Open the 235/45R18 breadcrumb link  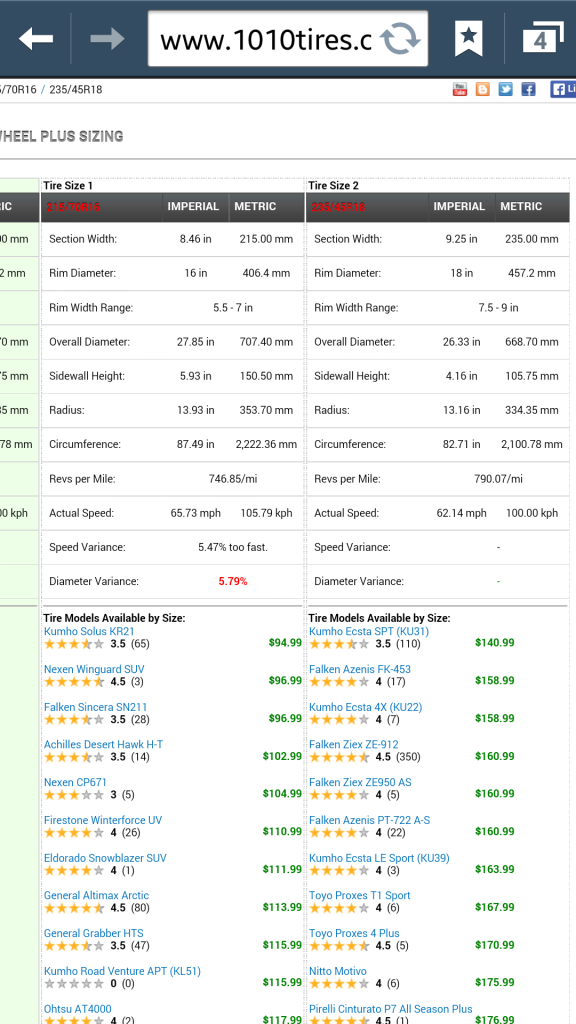coord(76,89)
